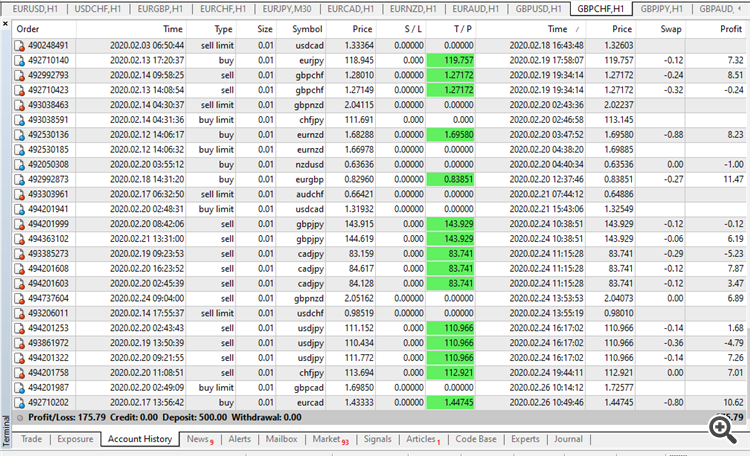Switch to the EURUSD,H1 chart tab
This screenshot has width=750, height=456.
[x=35, y=9]
